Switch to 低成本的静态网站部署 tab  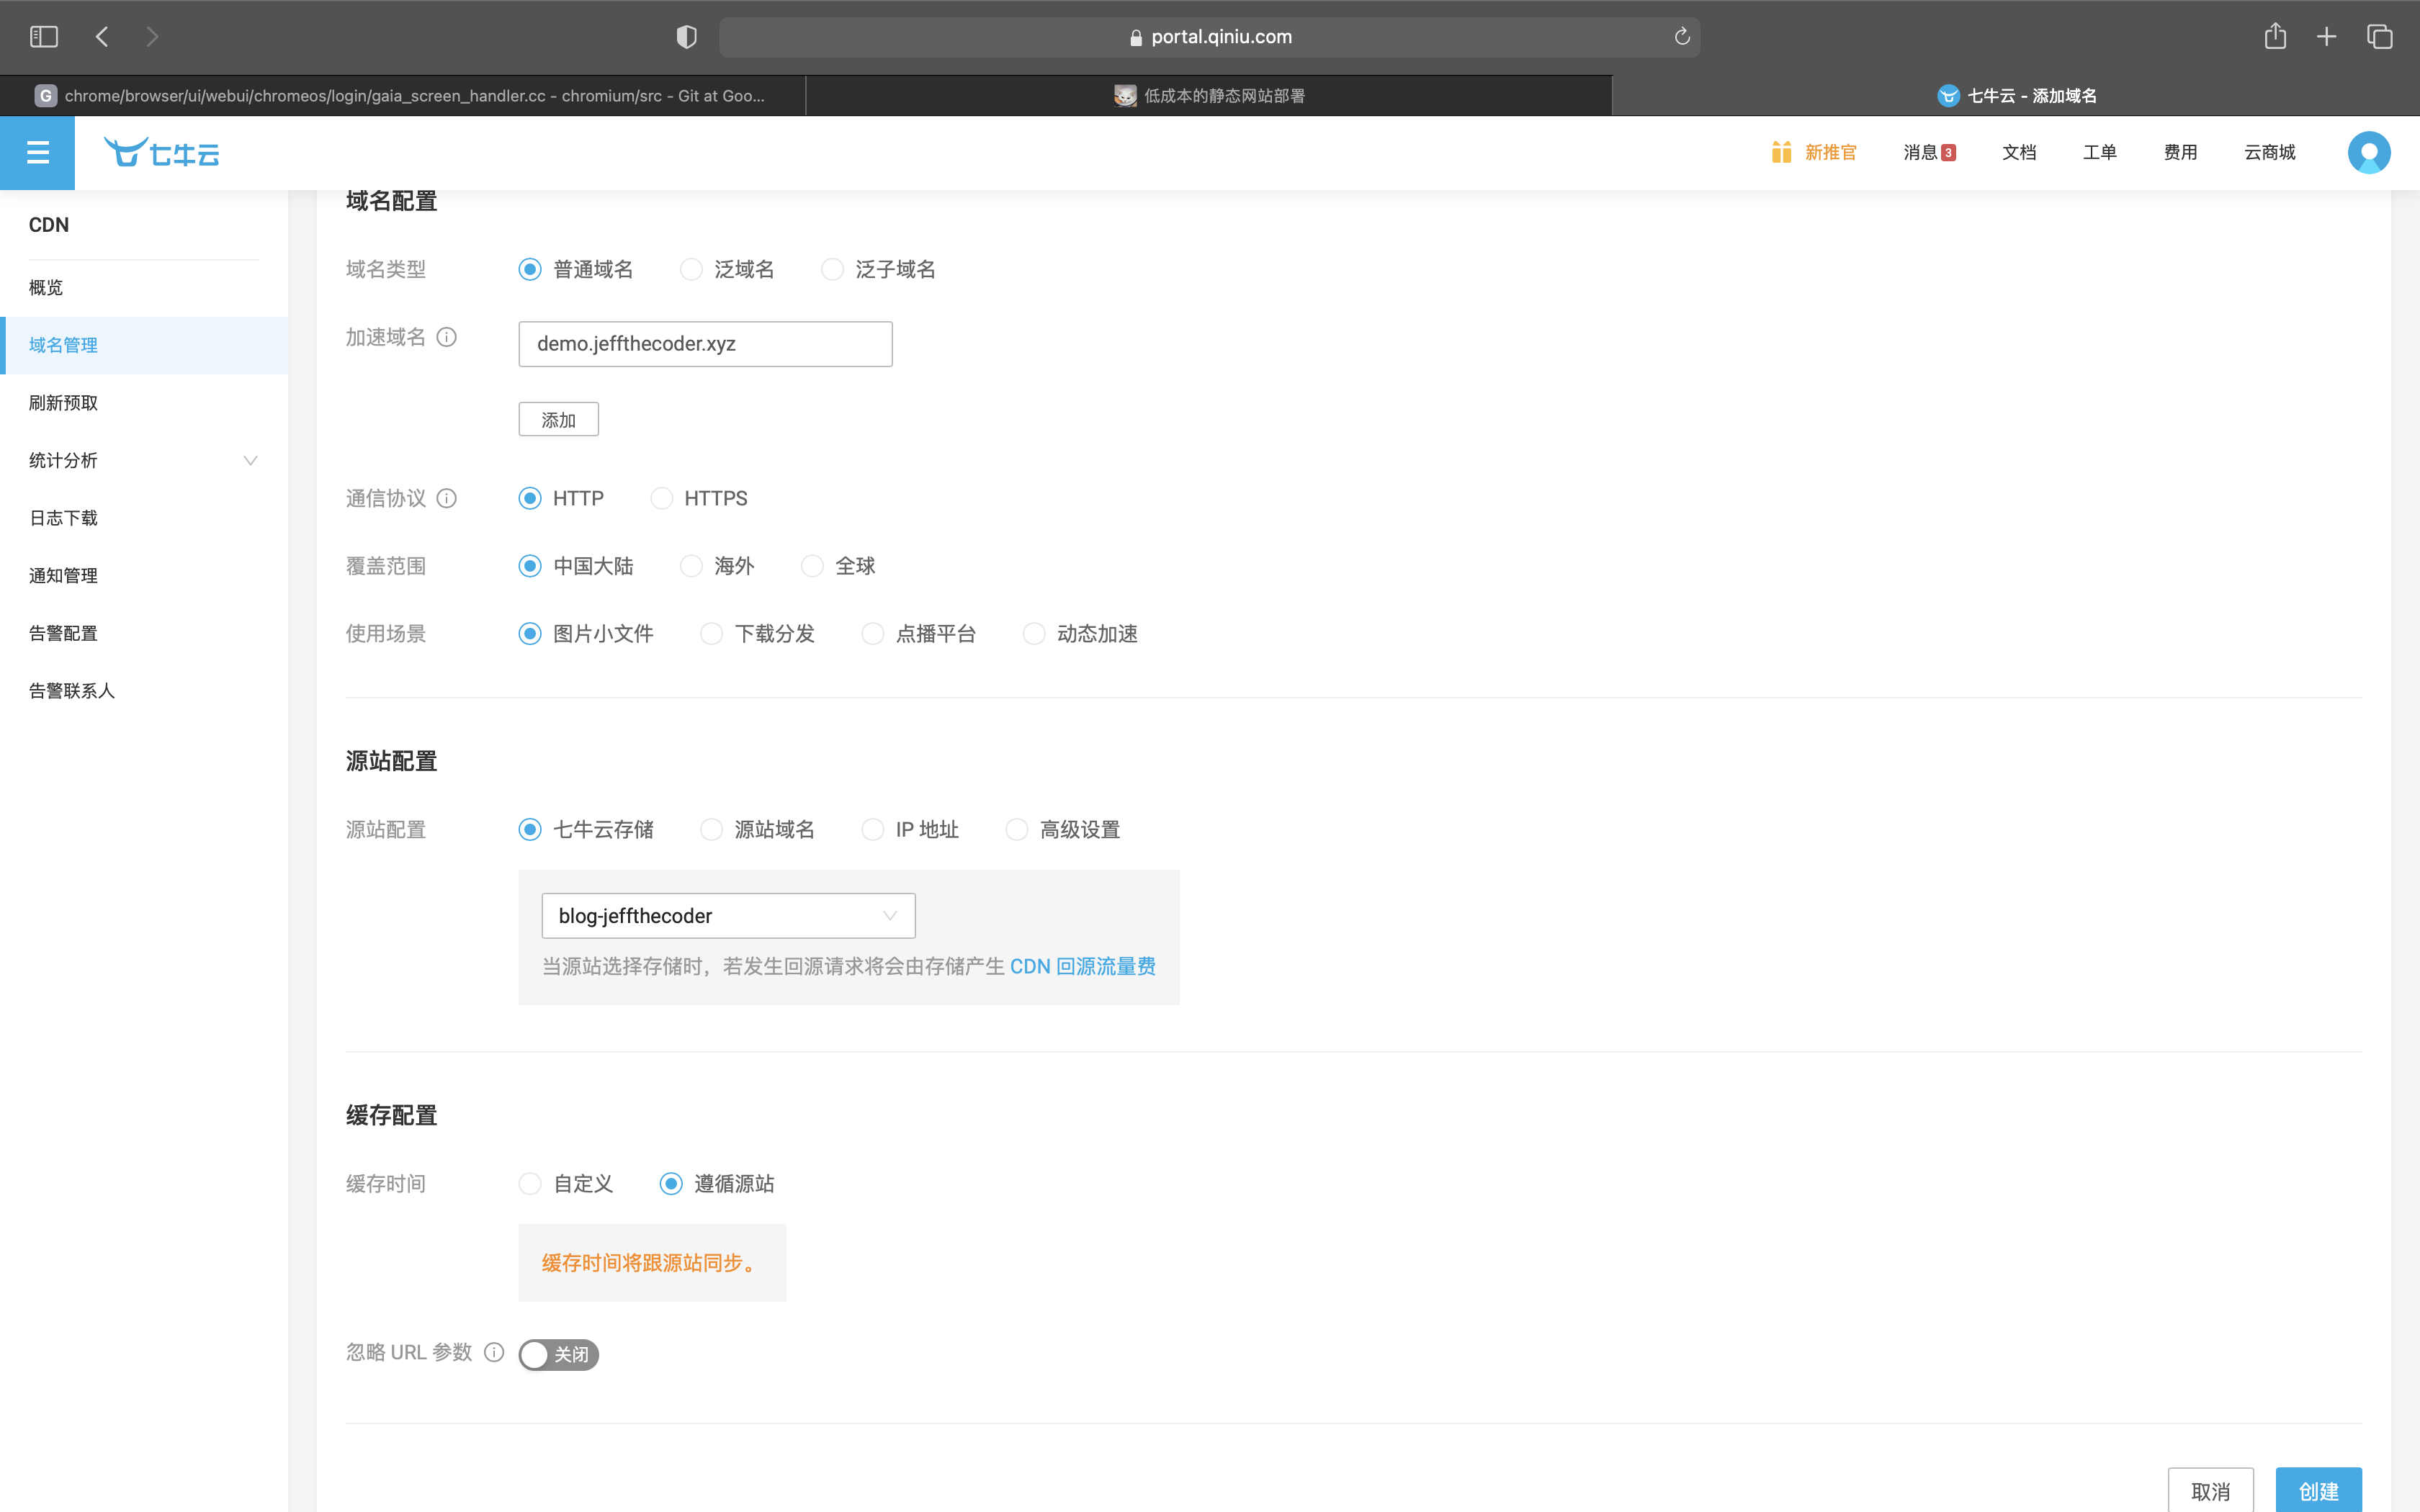pos(1209,96)
